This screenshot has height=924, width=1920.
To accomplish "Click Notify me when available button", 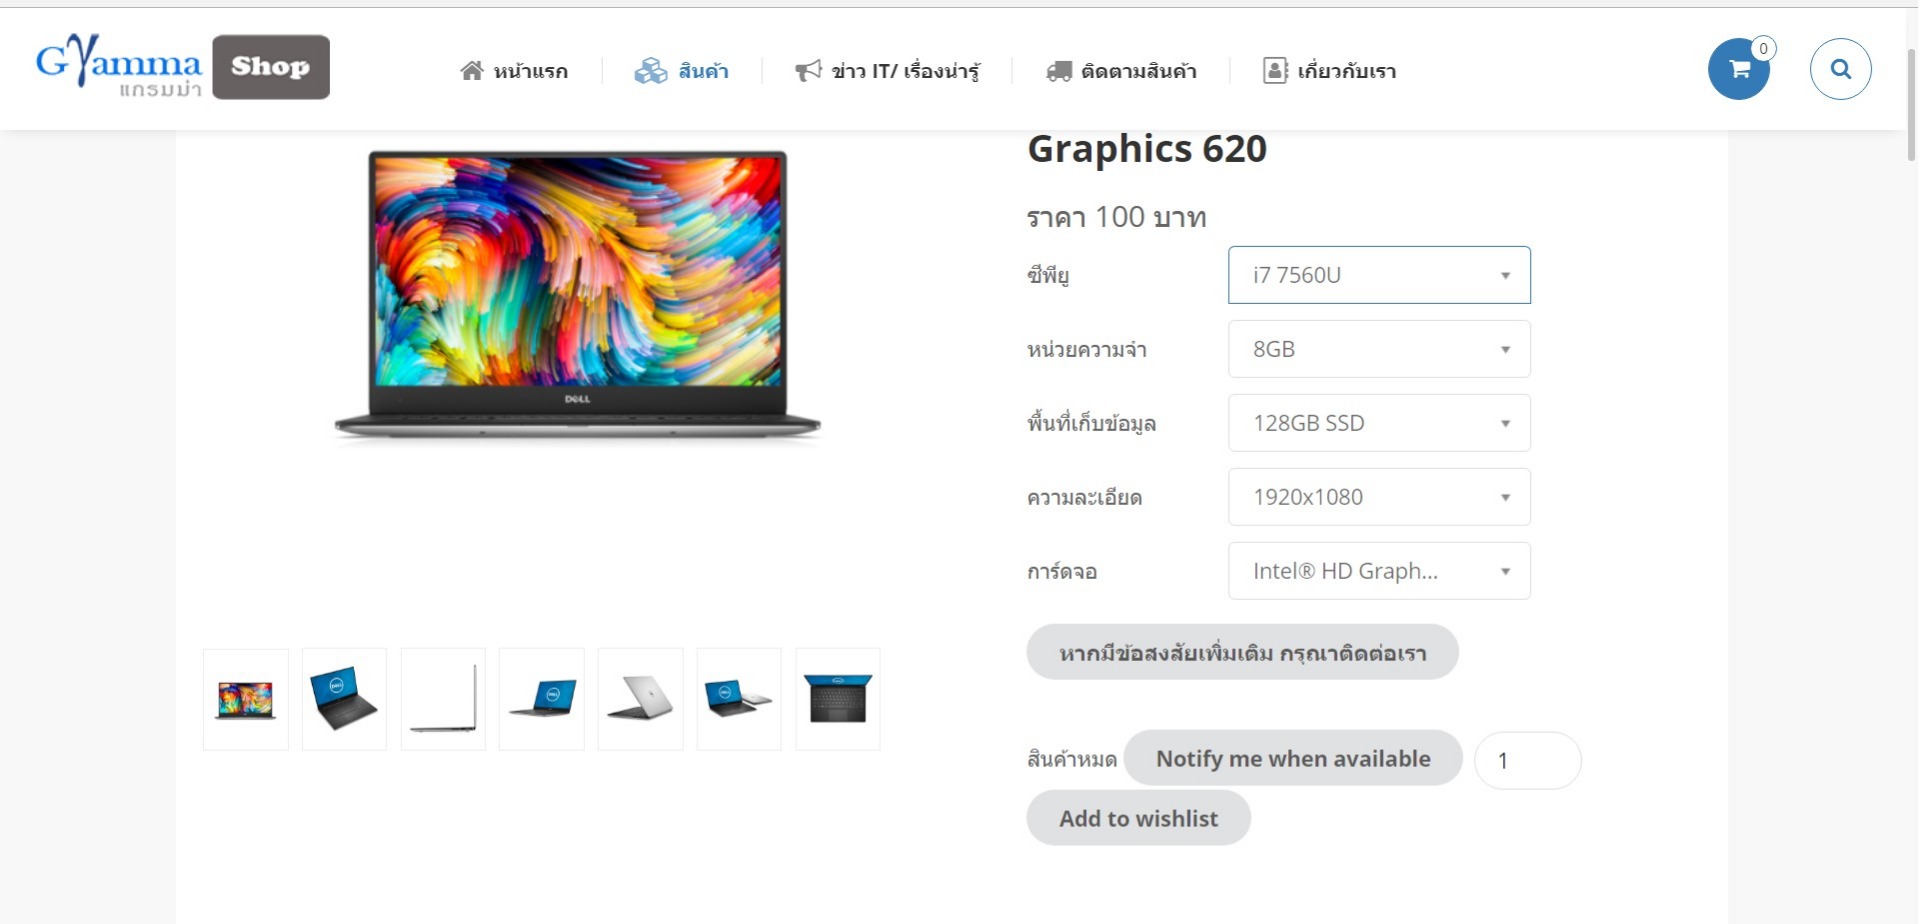I will [1293, 758].
